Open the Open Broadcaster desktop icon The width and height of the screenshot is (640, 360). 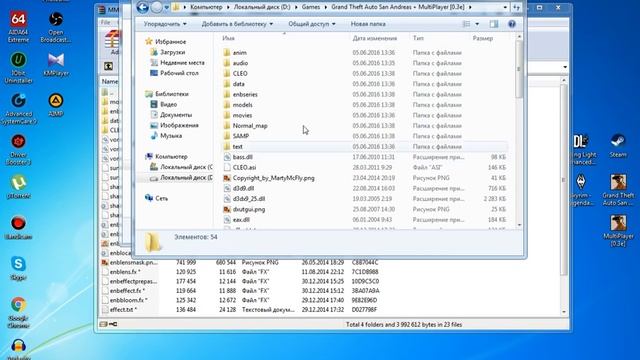tap(56, 27)
